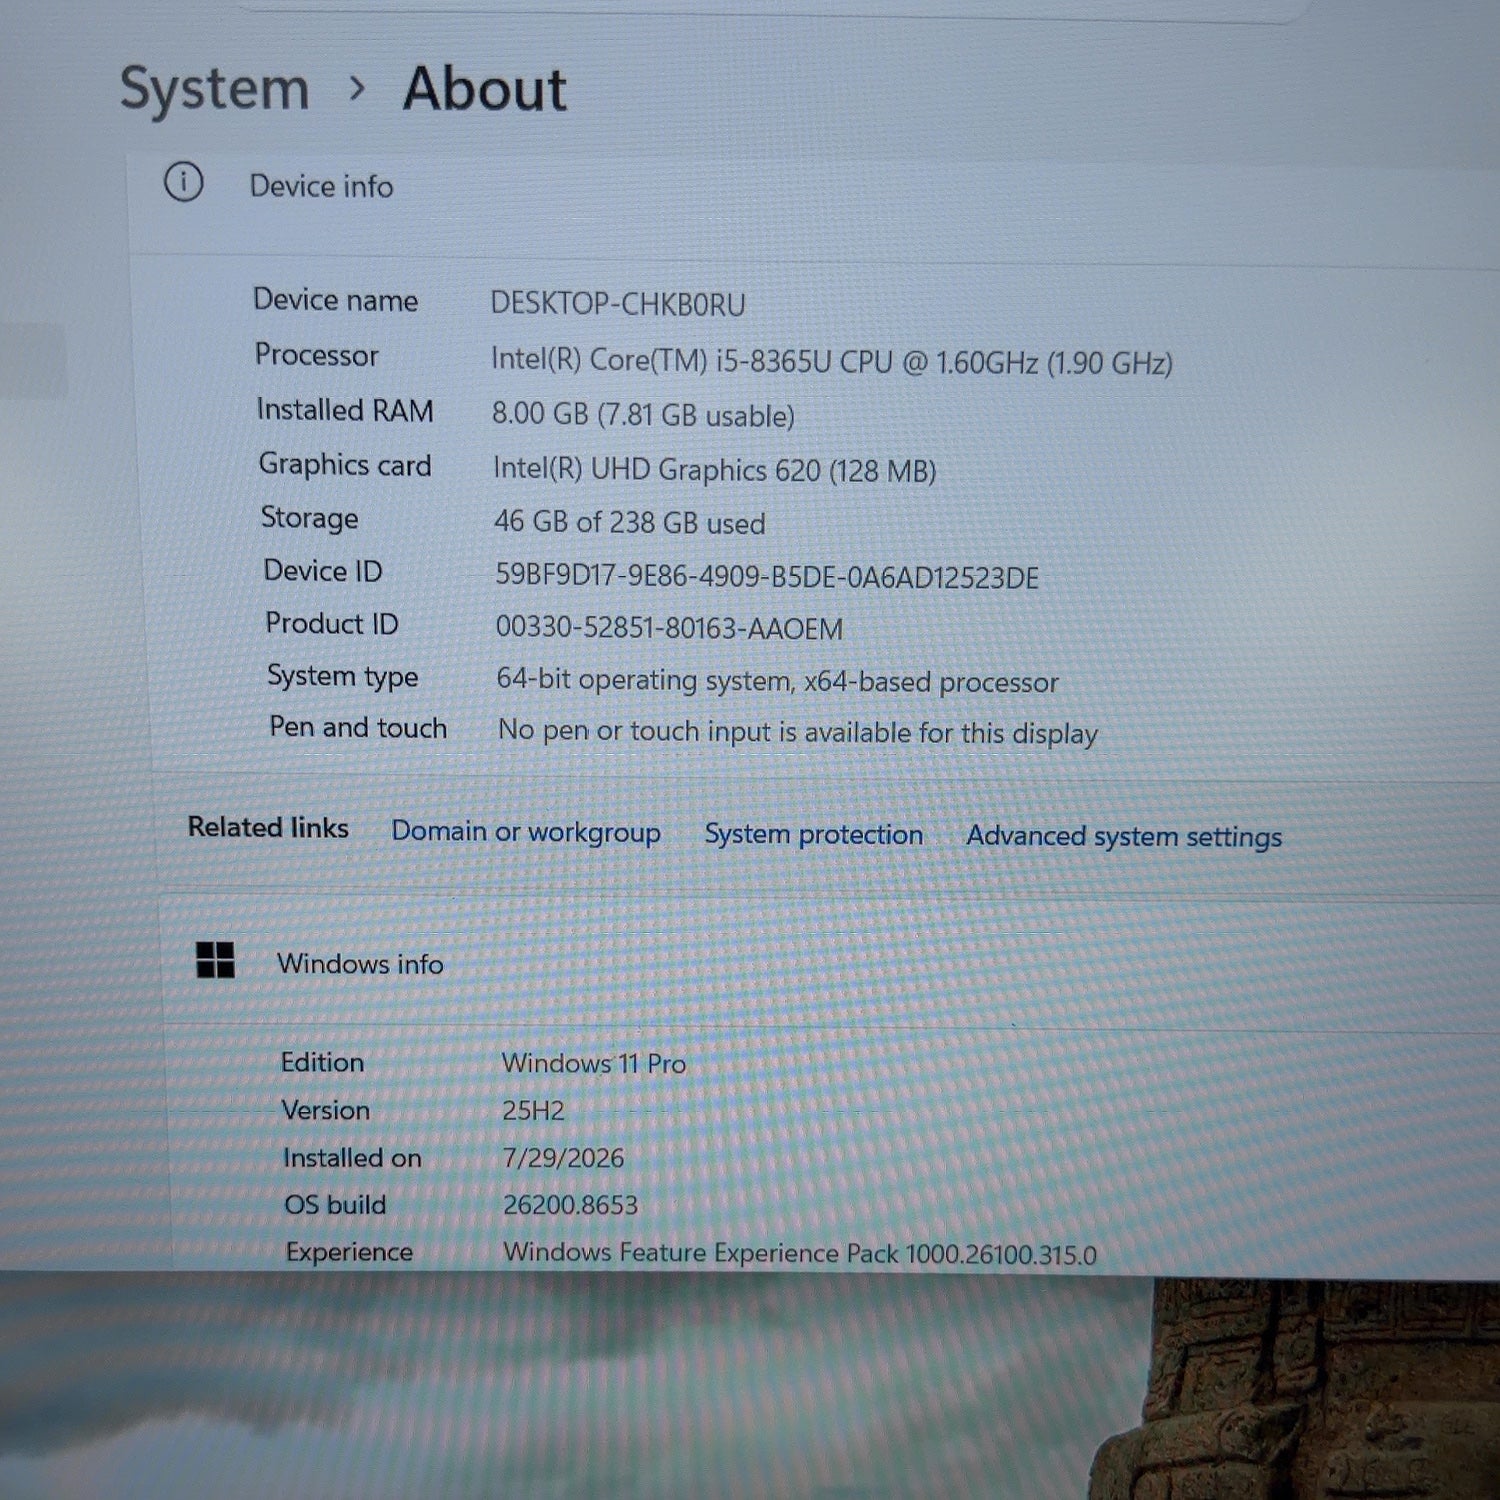
Task: Click the Installed on label
Action: (x=352, y=1158)
